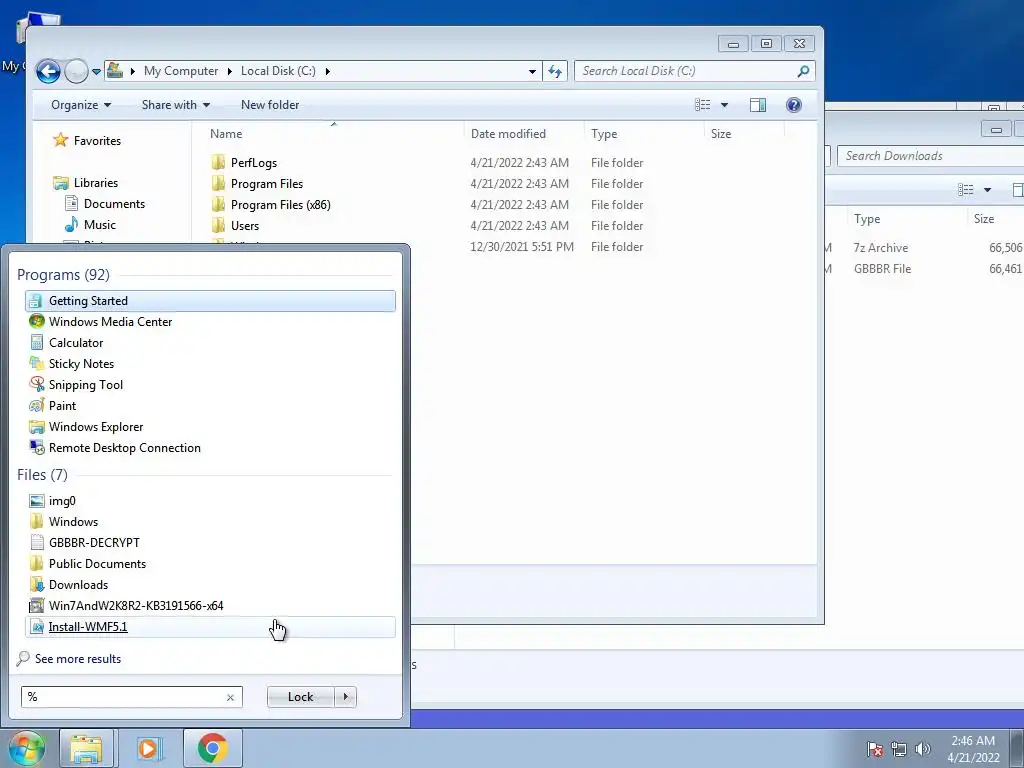Click the Windows Start orb

[26, 748]
